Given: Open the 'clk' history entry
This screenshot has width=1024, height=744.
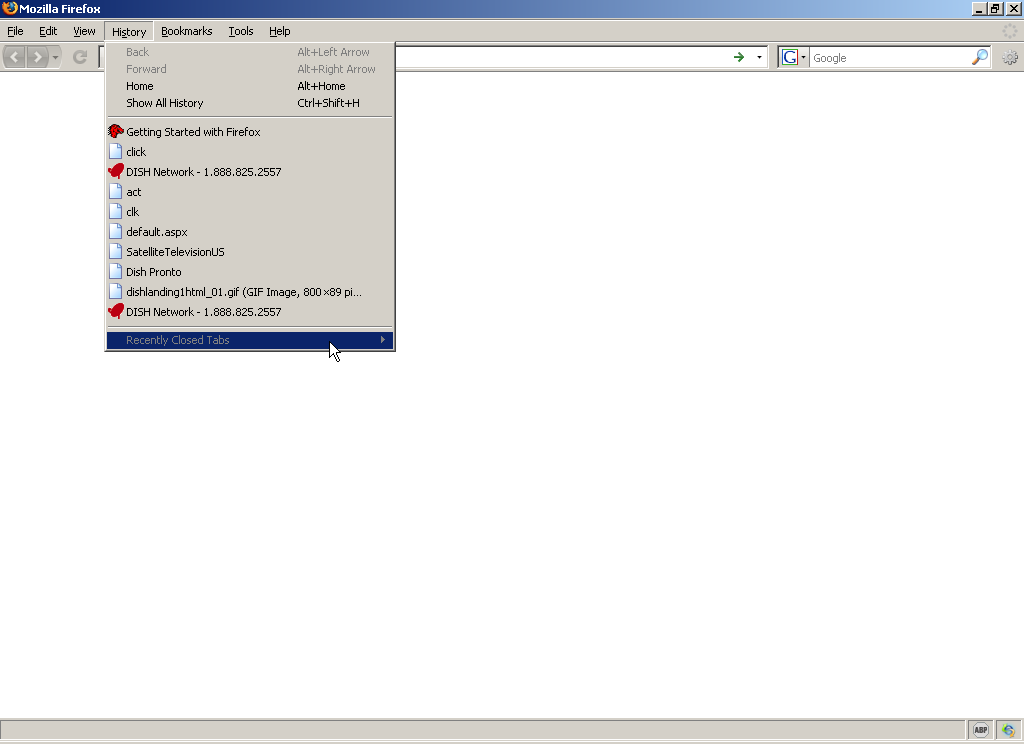Looking at the screenshot, I should tap(249, 212).
